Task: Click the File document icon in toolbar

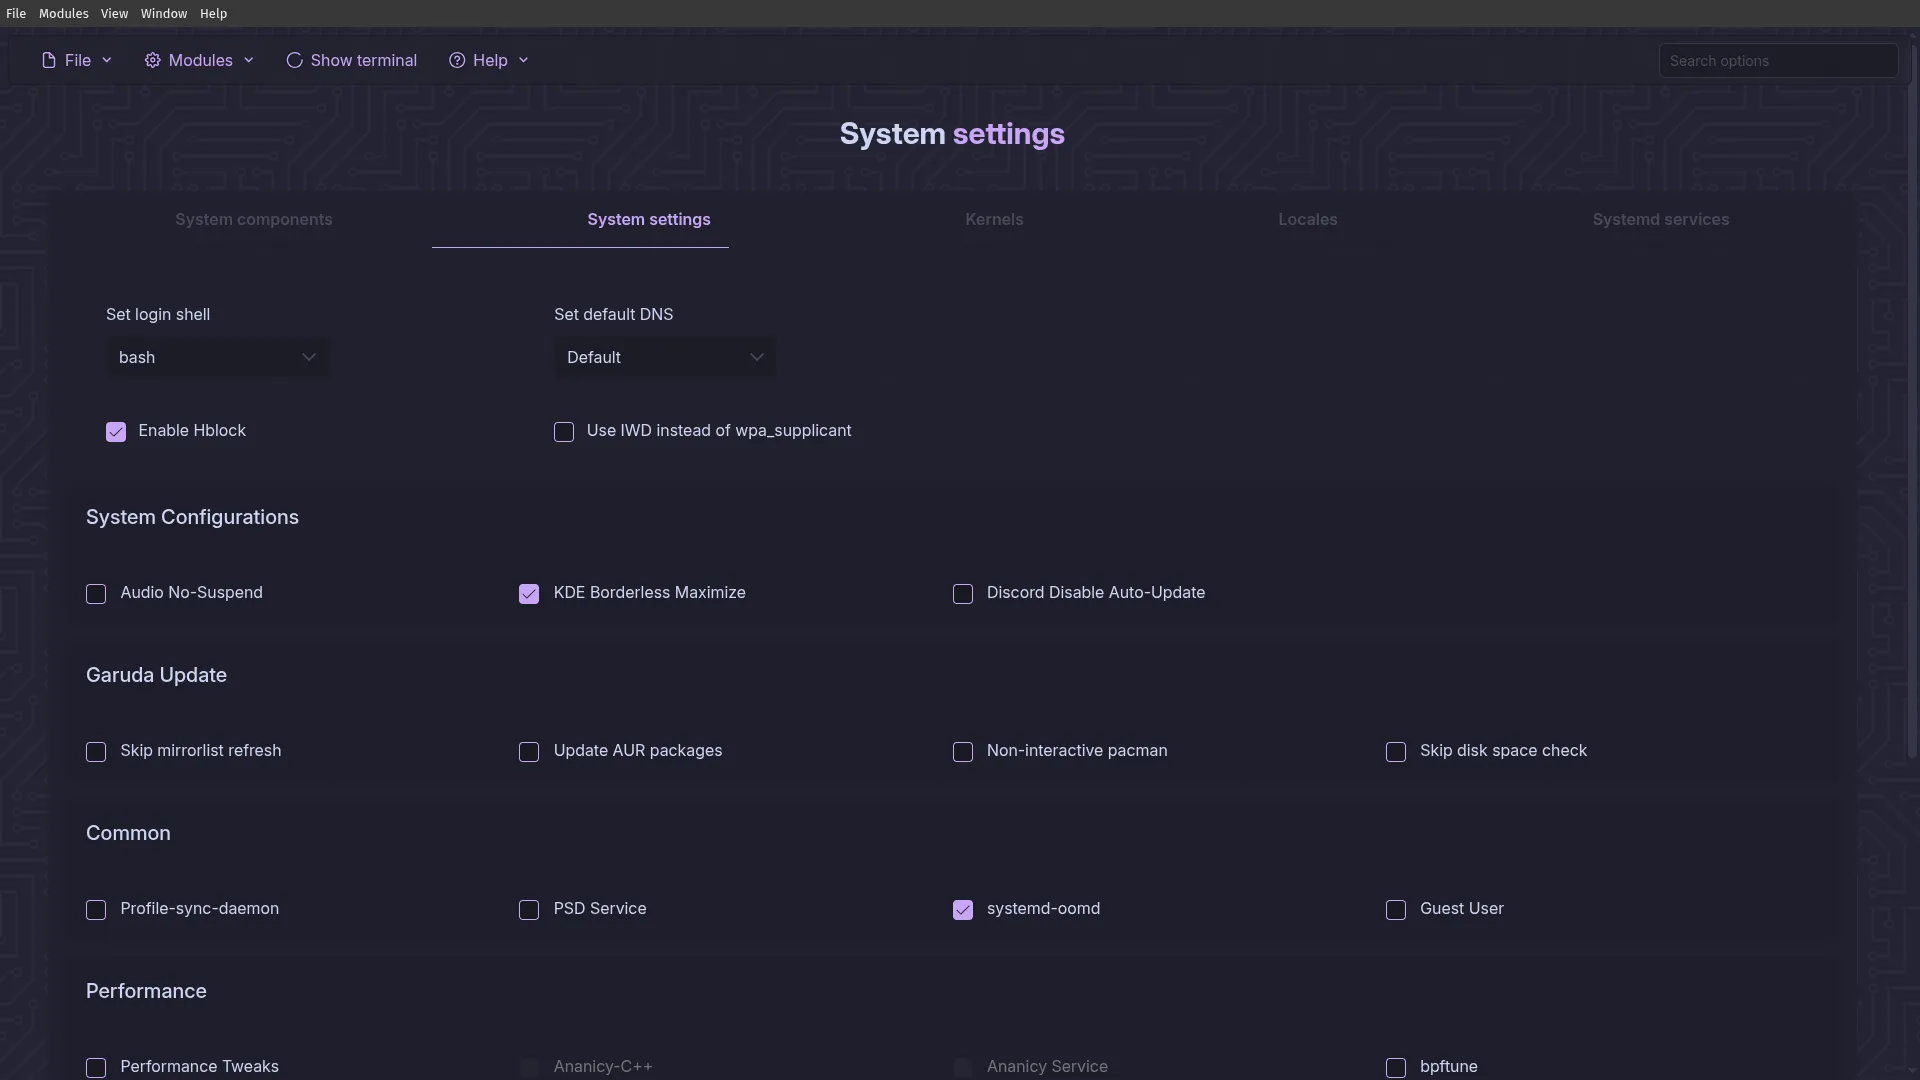Action: [48, 60]
